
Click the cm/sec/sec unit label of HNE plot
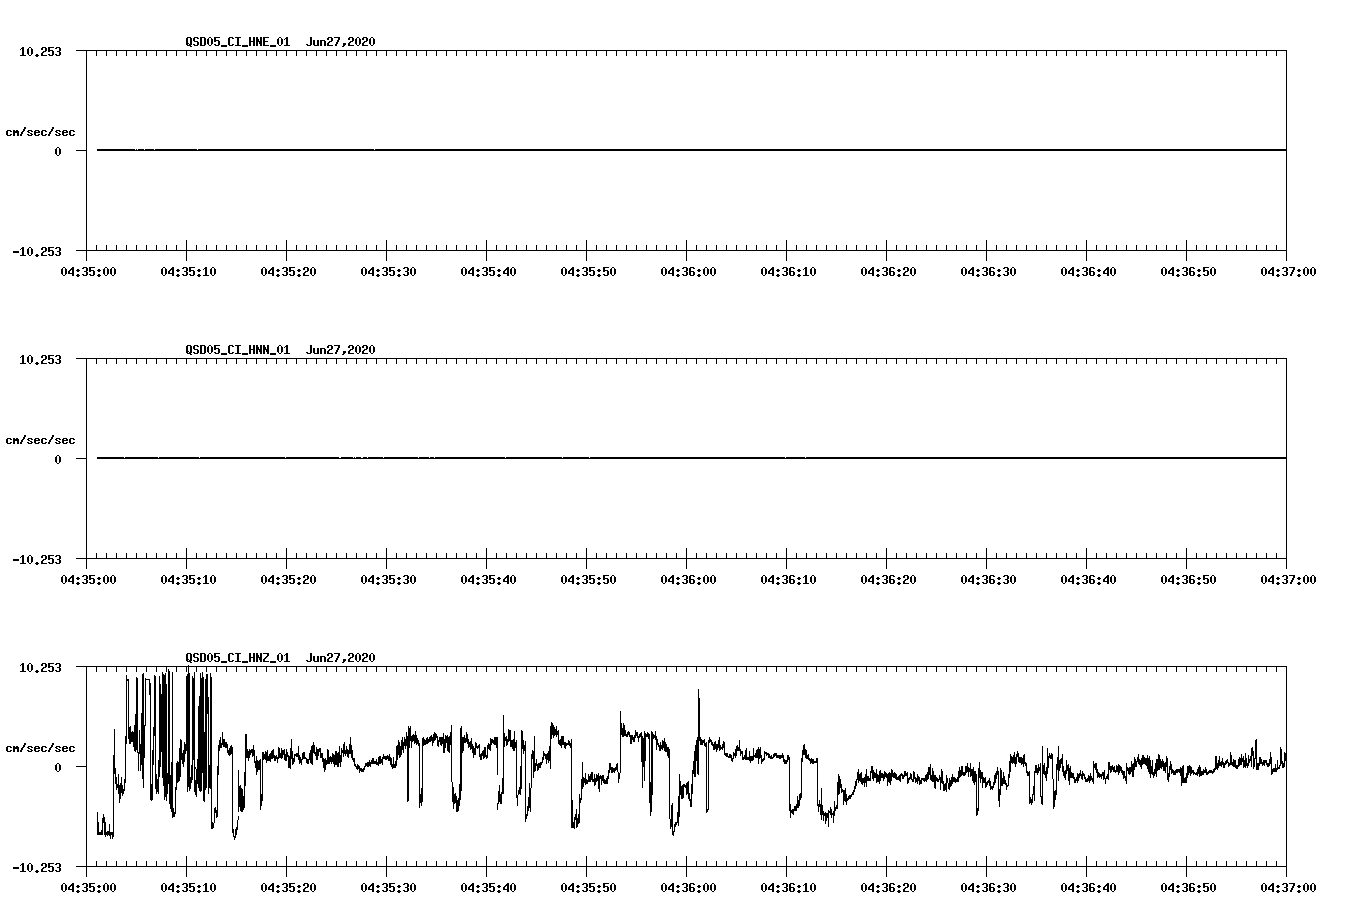click(x=40, y=132)
